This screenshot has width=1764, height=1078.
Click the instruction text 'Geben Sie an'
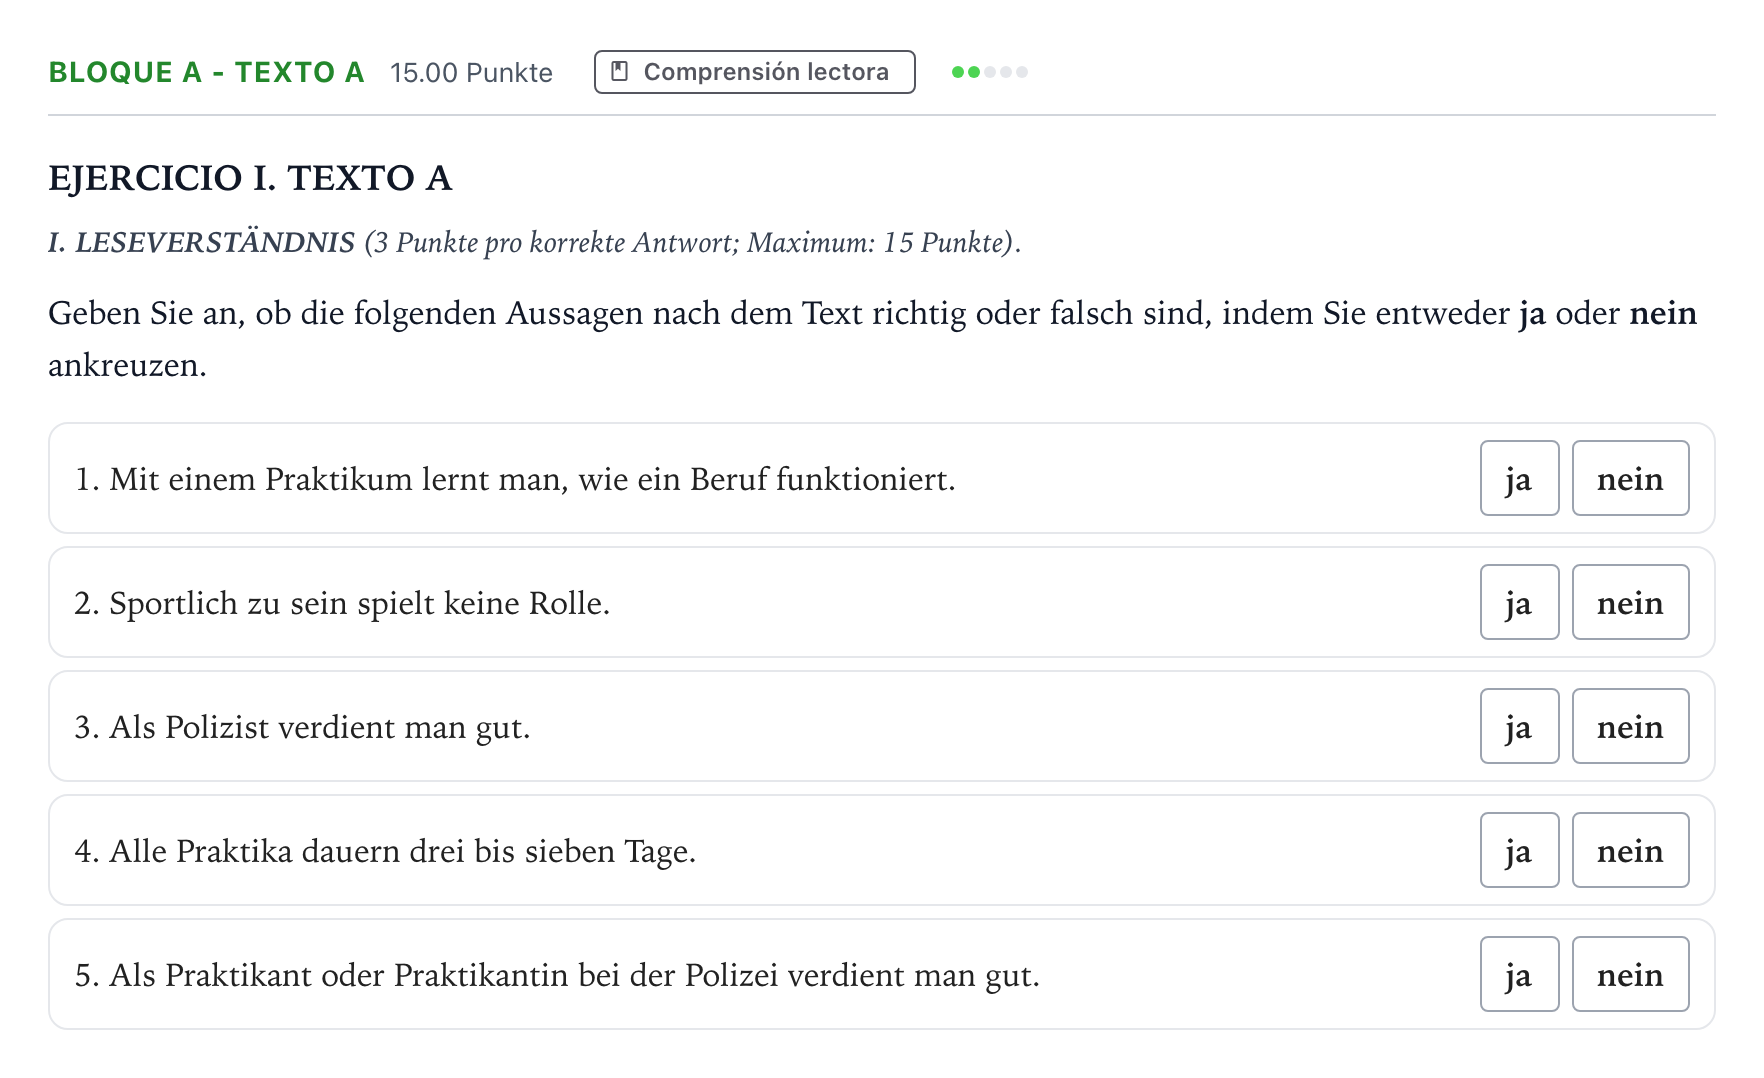tap(872, 339)
